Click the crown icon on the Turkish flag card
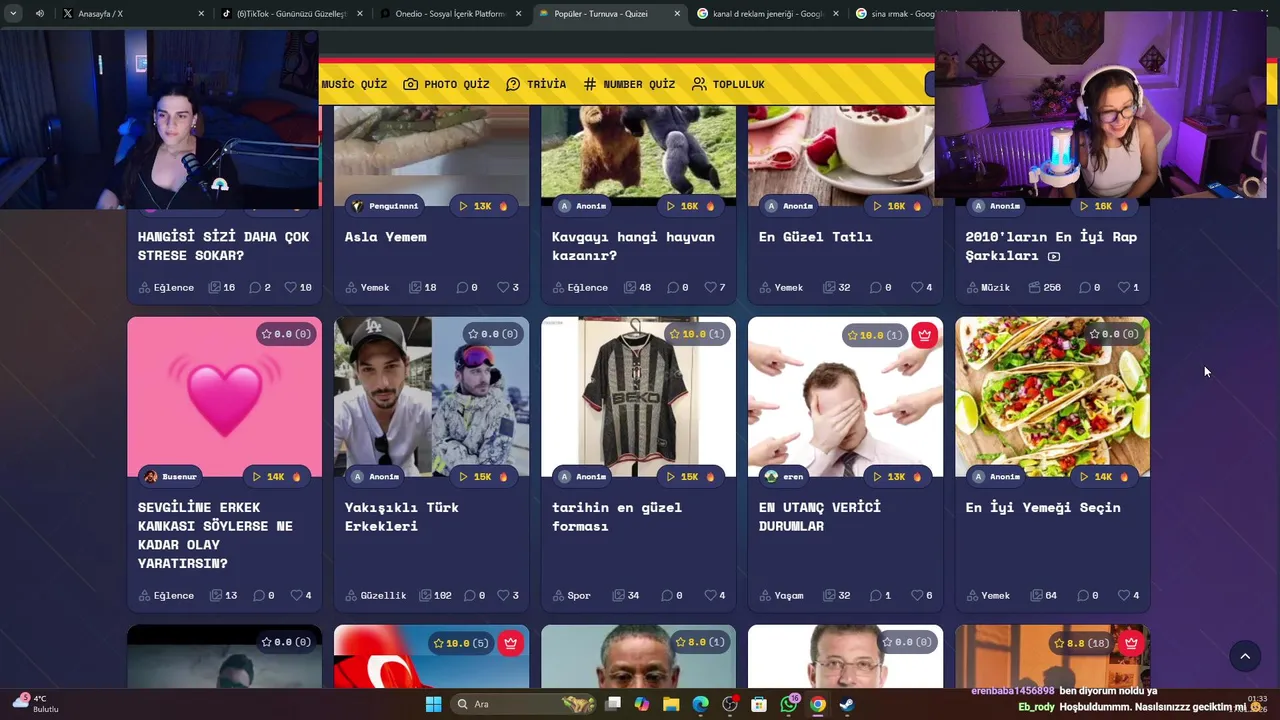 click(510, 643)
